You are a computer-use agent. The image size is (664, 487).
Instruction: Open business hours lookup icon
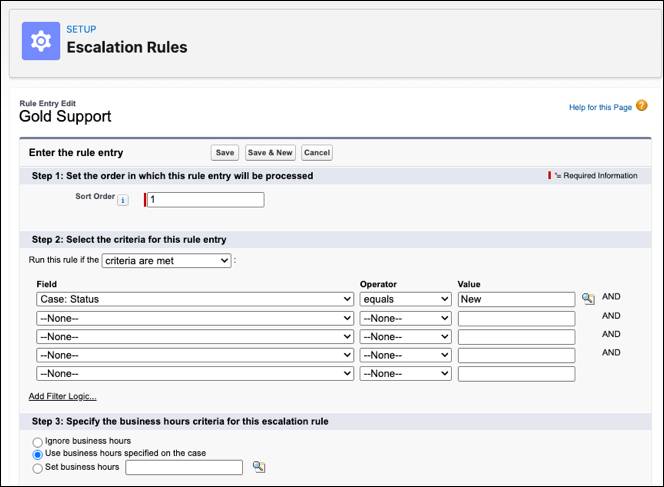259,467
